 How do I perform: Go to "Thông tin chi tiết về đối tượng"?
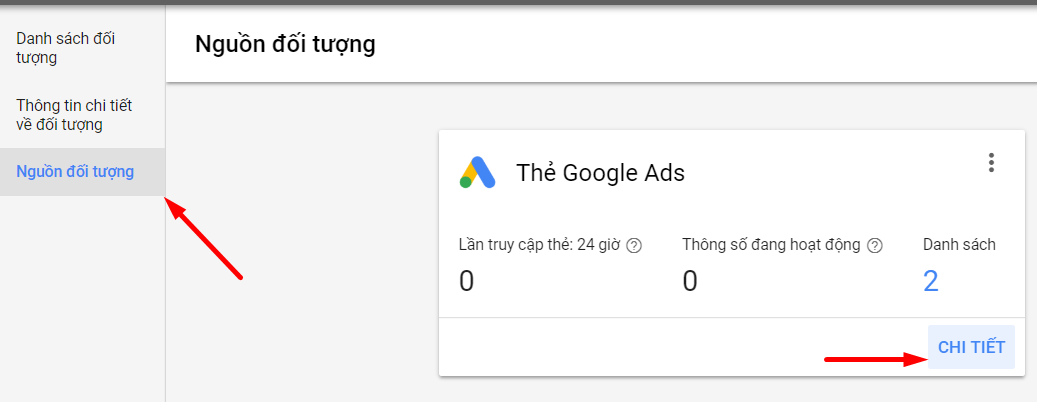click(74, 115)
